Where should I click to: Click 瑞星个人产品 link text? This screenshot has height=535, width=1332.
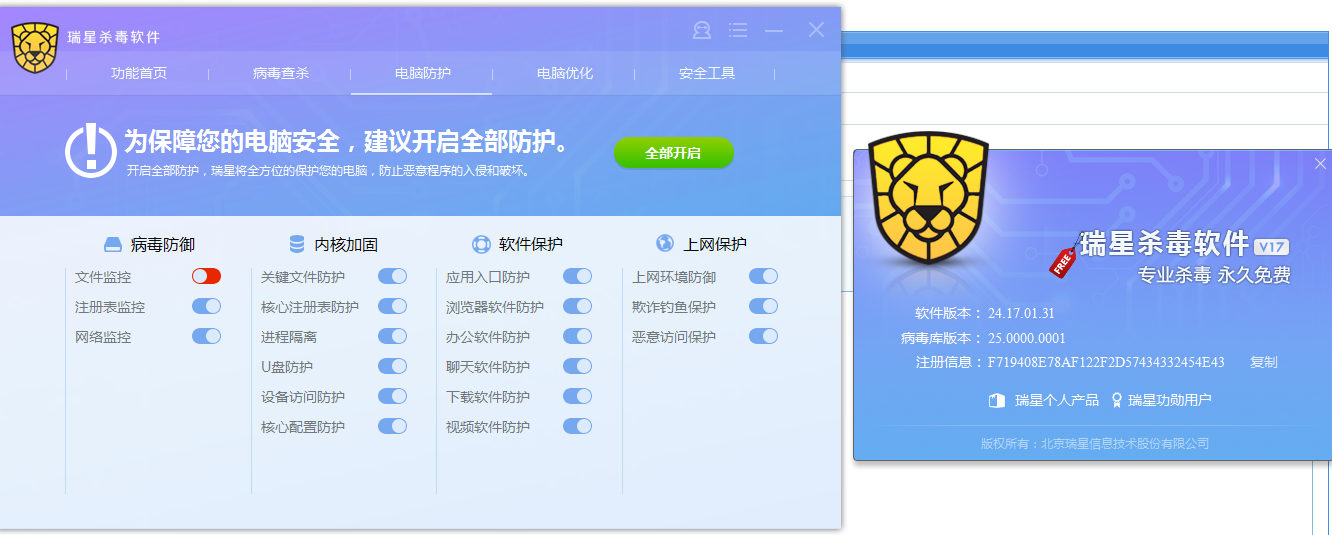pos(1057,400)
